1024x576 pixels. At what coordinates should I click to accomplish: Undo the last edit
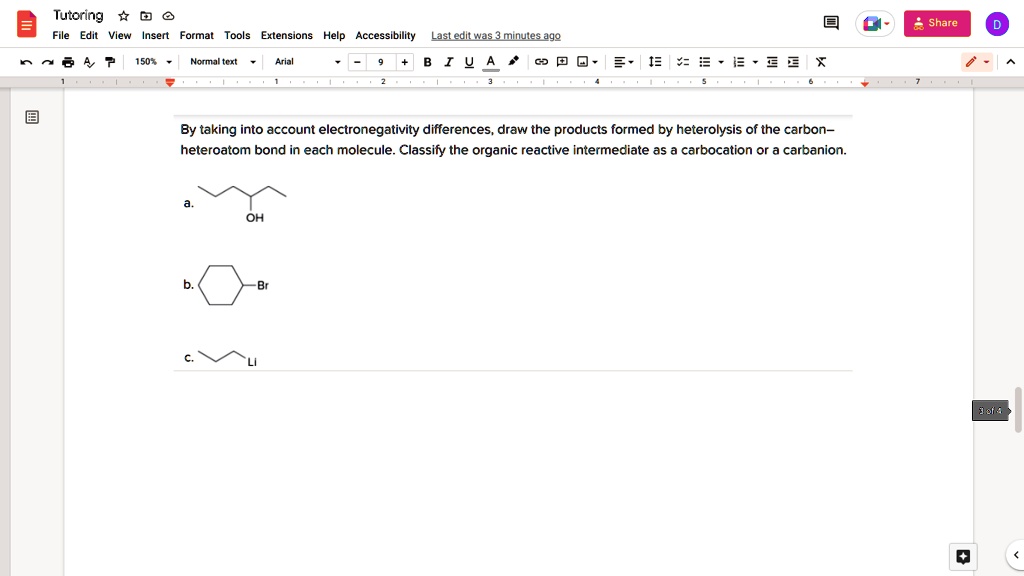[x=26, y=61]
